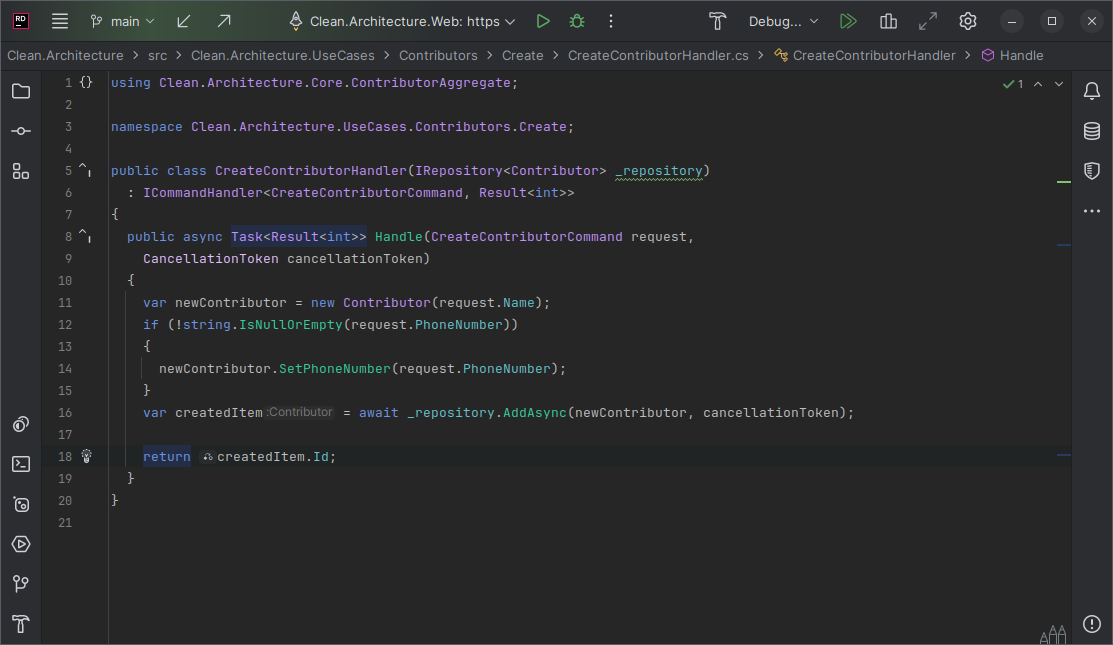Open the Solution Explorer tool window
1113x645 pixels.
click(21, 90)
